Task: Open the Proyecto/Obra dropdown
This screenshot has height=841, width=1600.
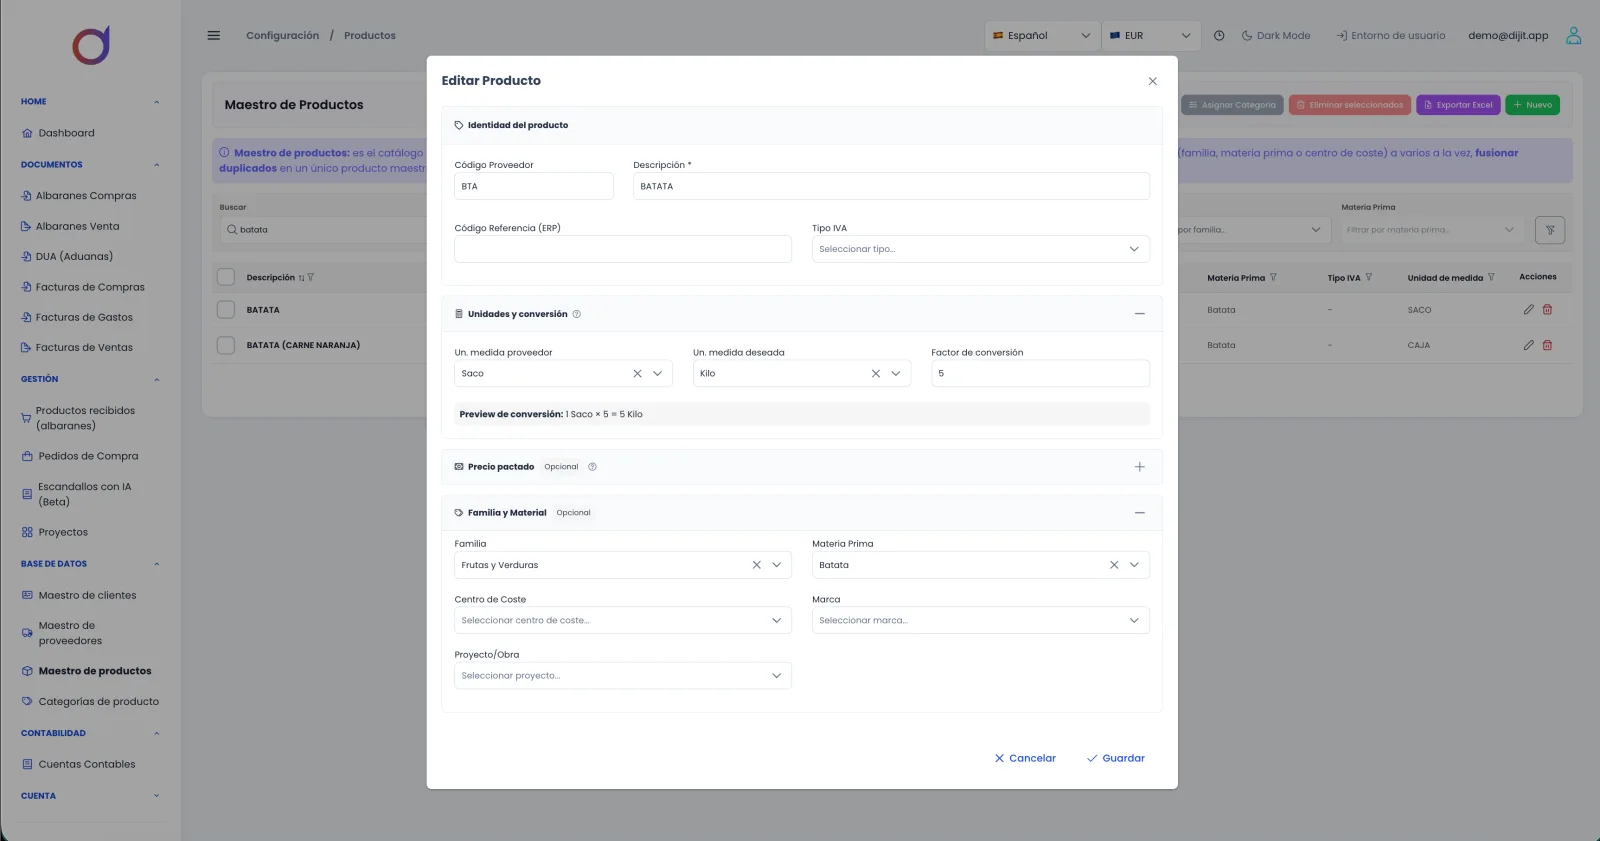Action: click(x=623, y=676)
